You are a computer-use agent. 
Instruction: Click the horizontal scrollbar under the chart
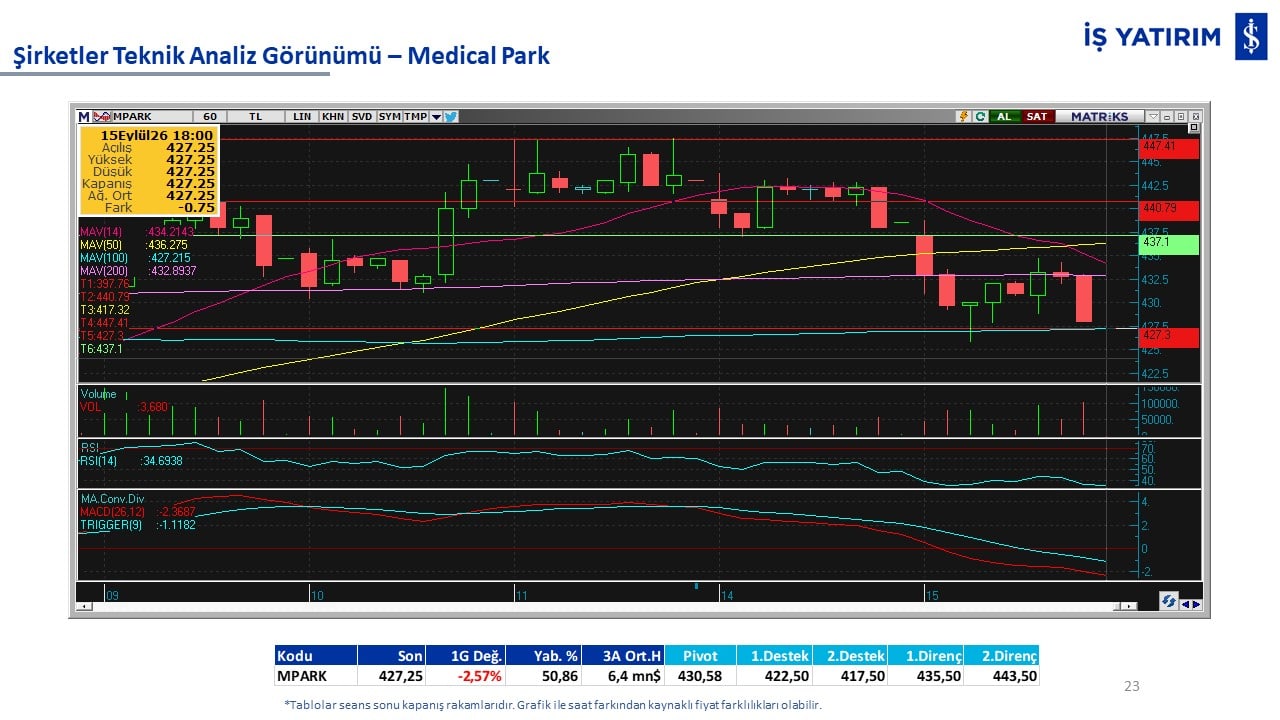(x=610, y=606)
